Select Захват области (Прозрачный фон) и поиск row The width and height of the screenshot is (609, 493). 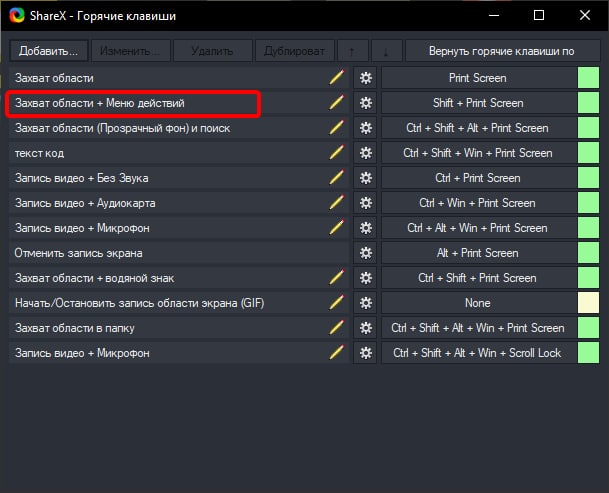click(179, 128)
